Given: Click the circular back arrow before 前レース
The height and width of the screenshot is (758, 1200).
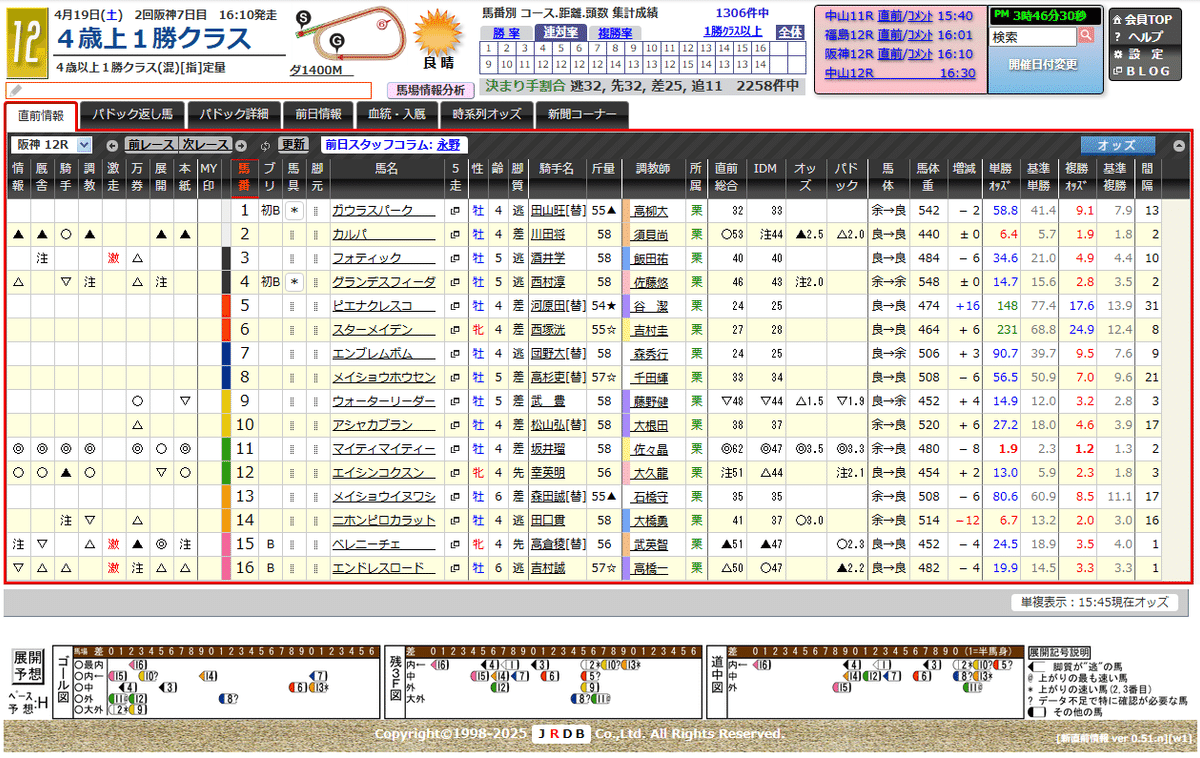Looking at the screenshot, I should [x=112, y=147].
